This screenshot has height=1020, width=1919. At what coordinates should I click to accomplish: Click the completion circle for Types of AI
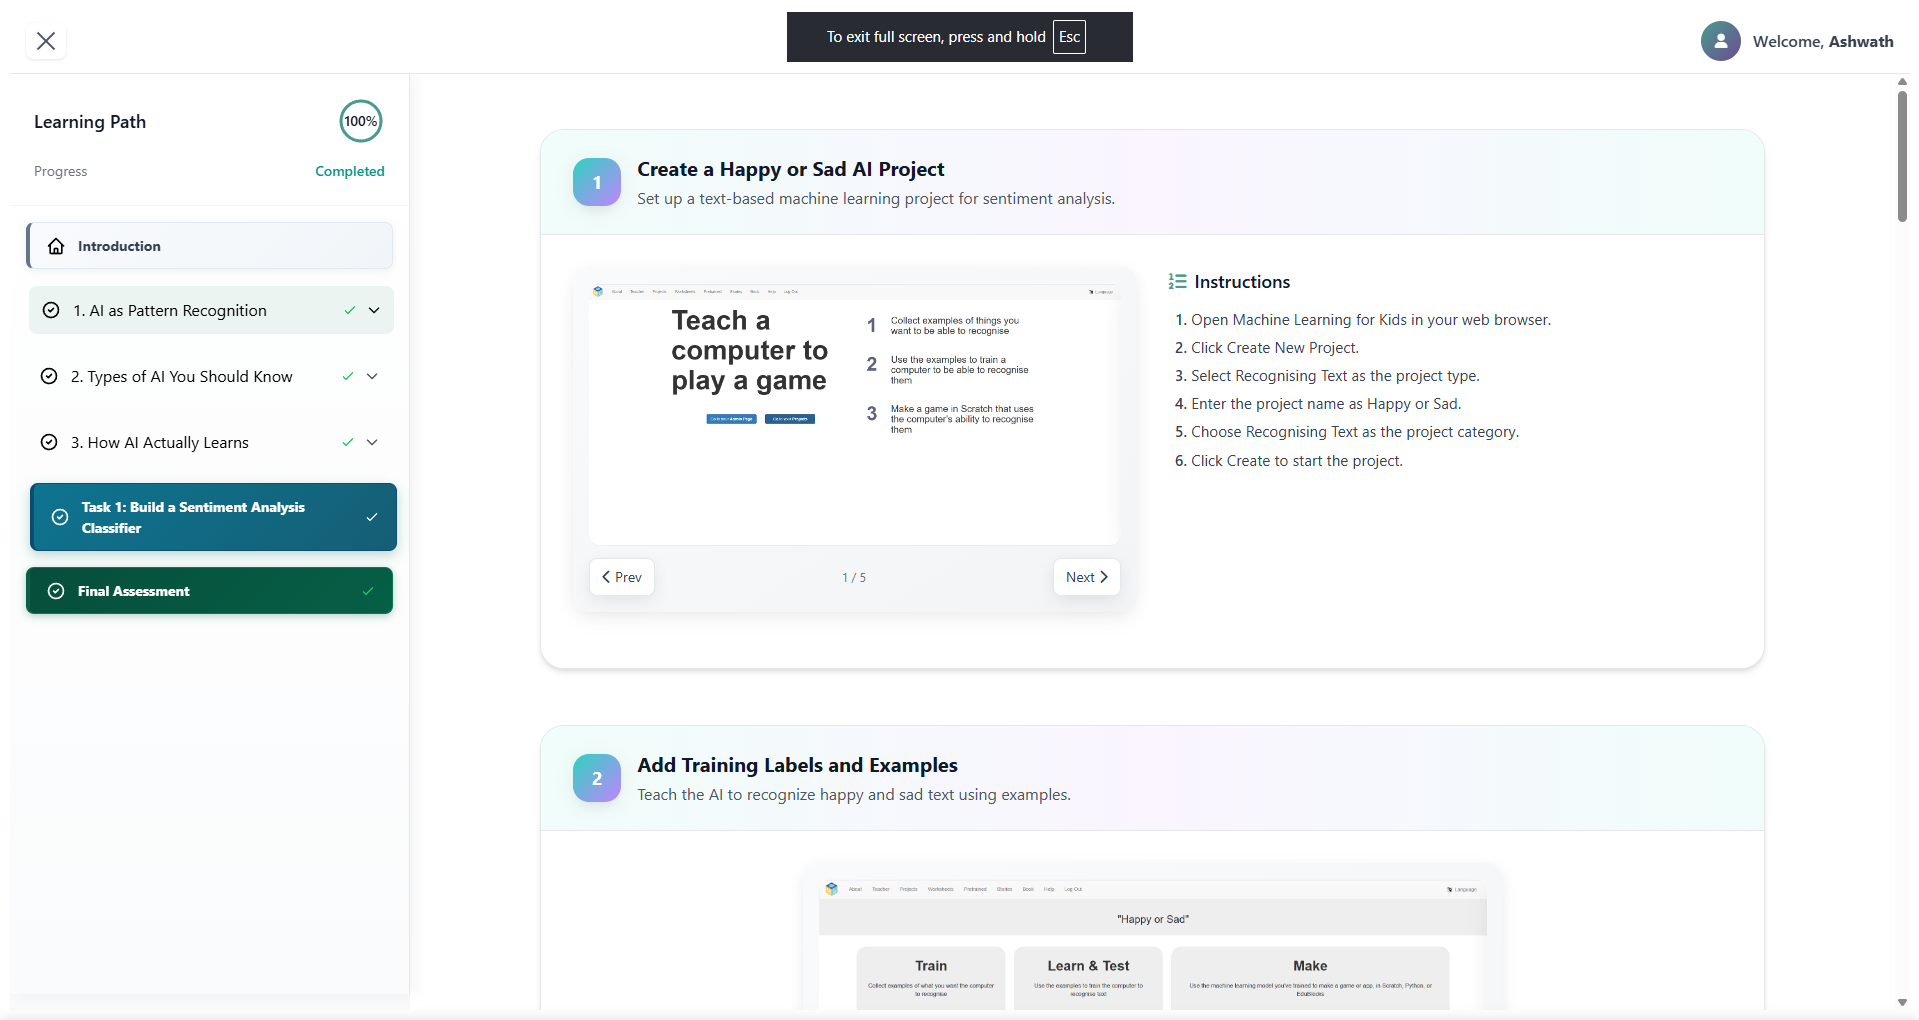49,377
